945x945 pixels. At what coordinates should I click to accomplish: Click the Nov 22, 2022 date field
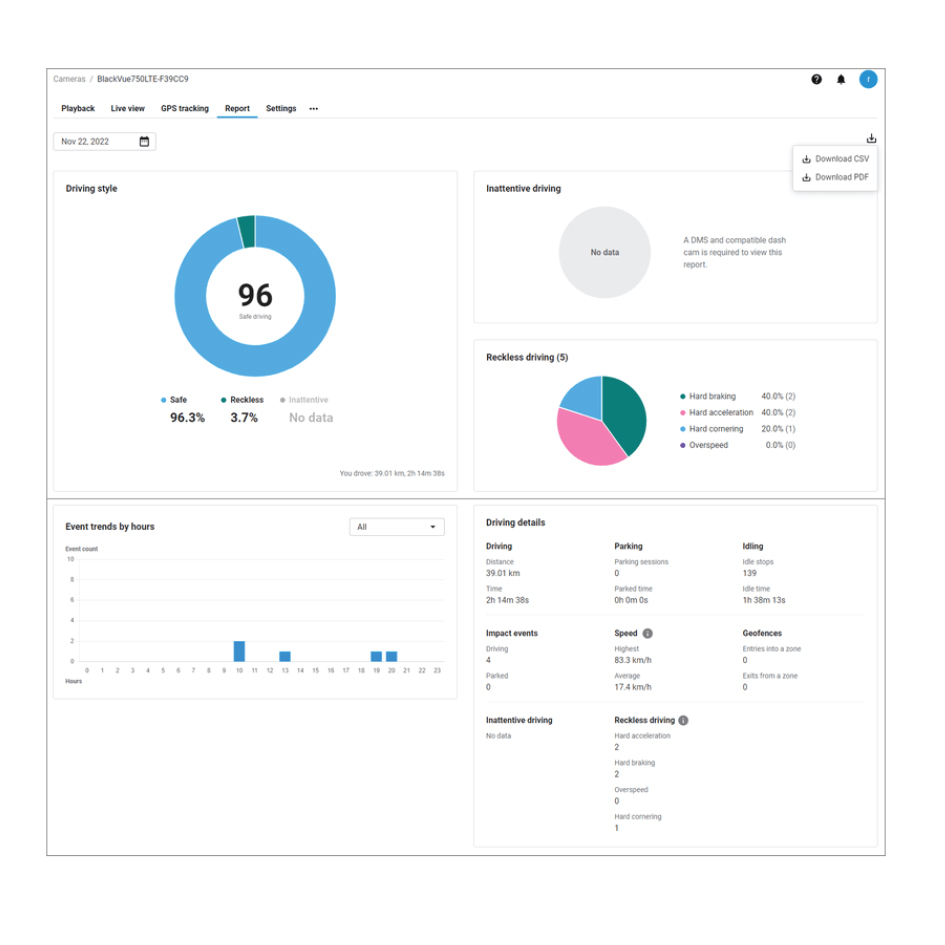point(94,142)
